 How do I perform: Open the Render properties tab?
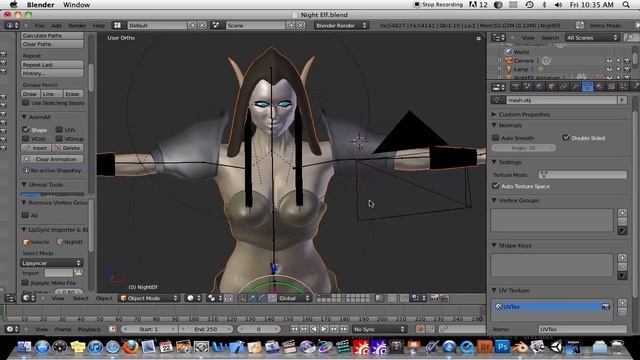pos(515,87)
